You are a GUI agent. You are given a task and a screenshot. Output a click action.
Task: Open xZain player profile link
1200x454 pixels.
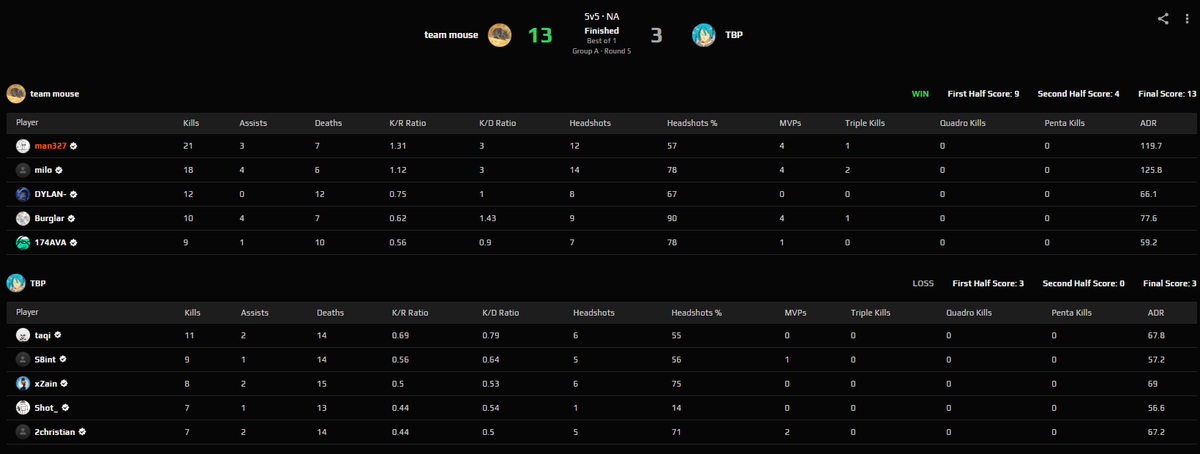pos(46,383)
